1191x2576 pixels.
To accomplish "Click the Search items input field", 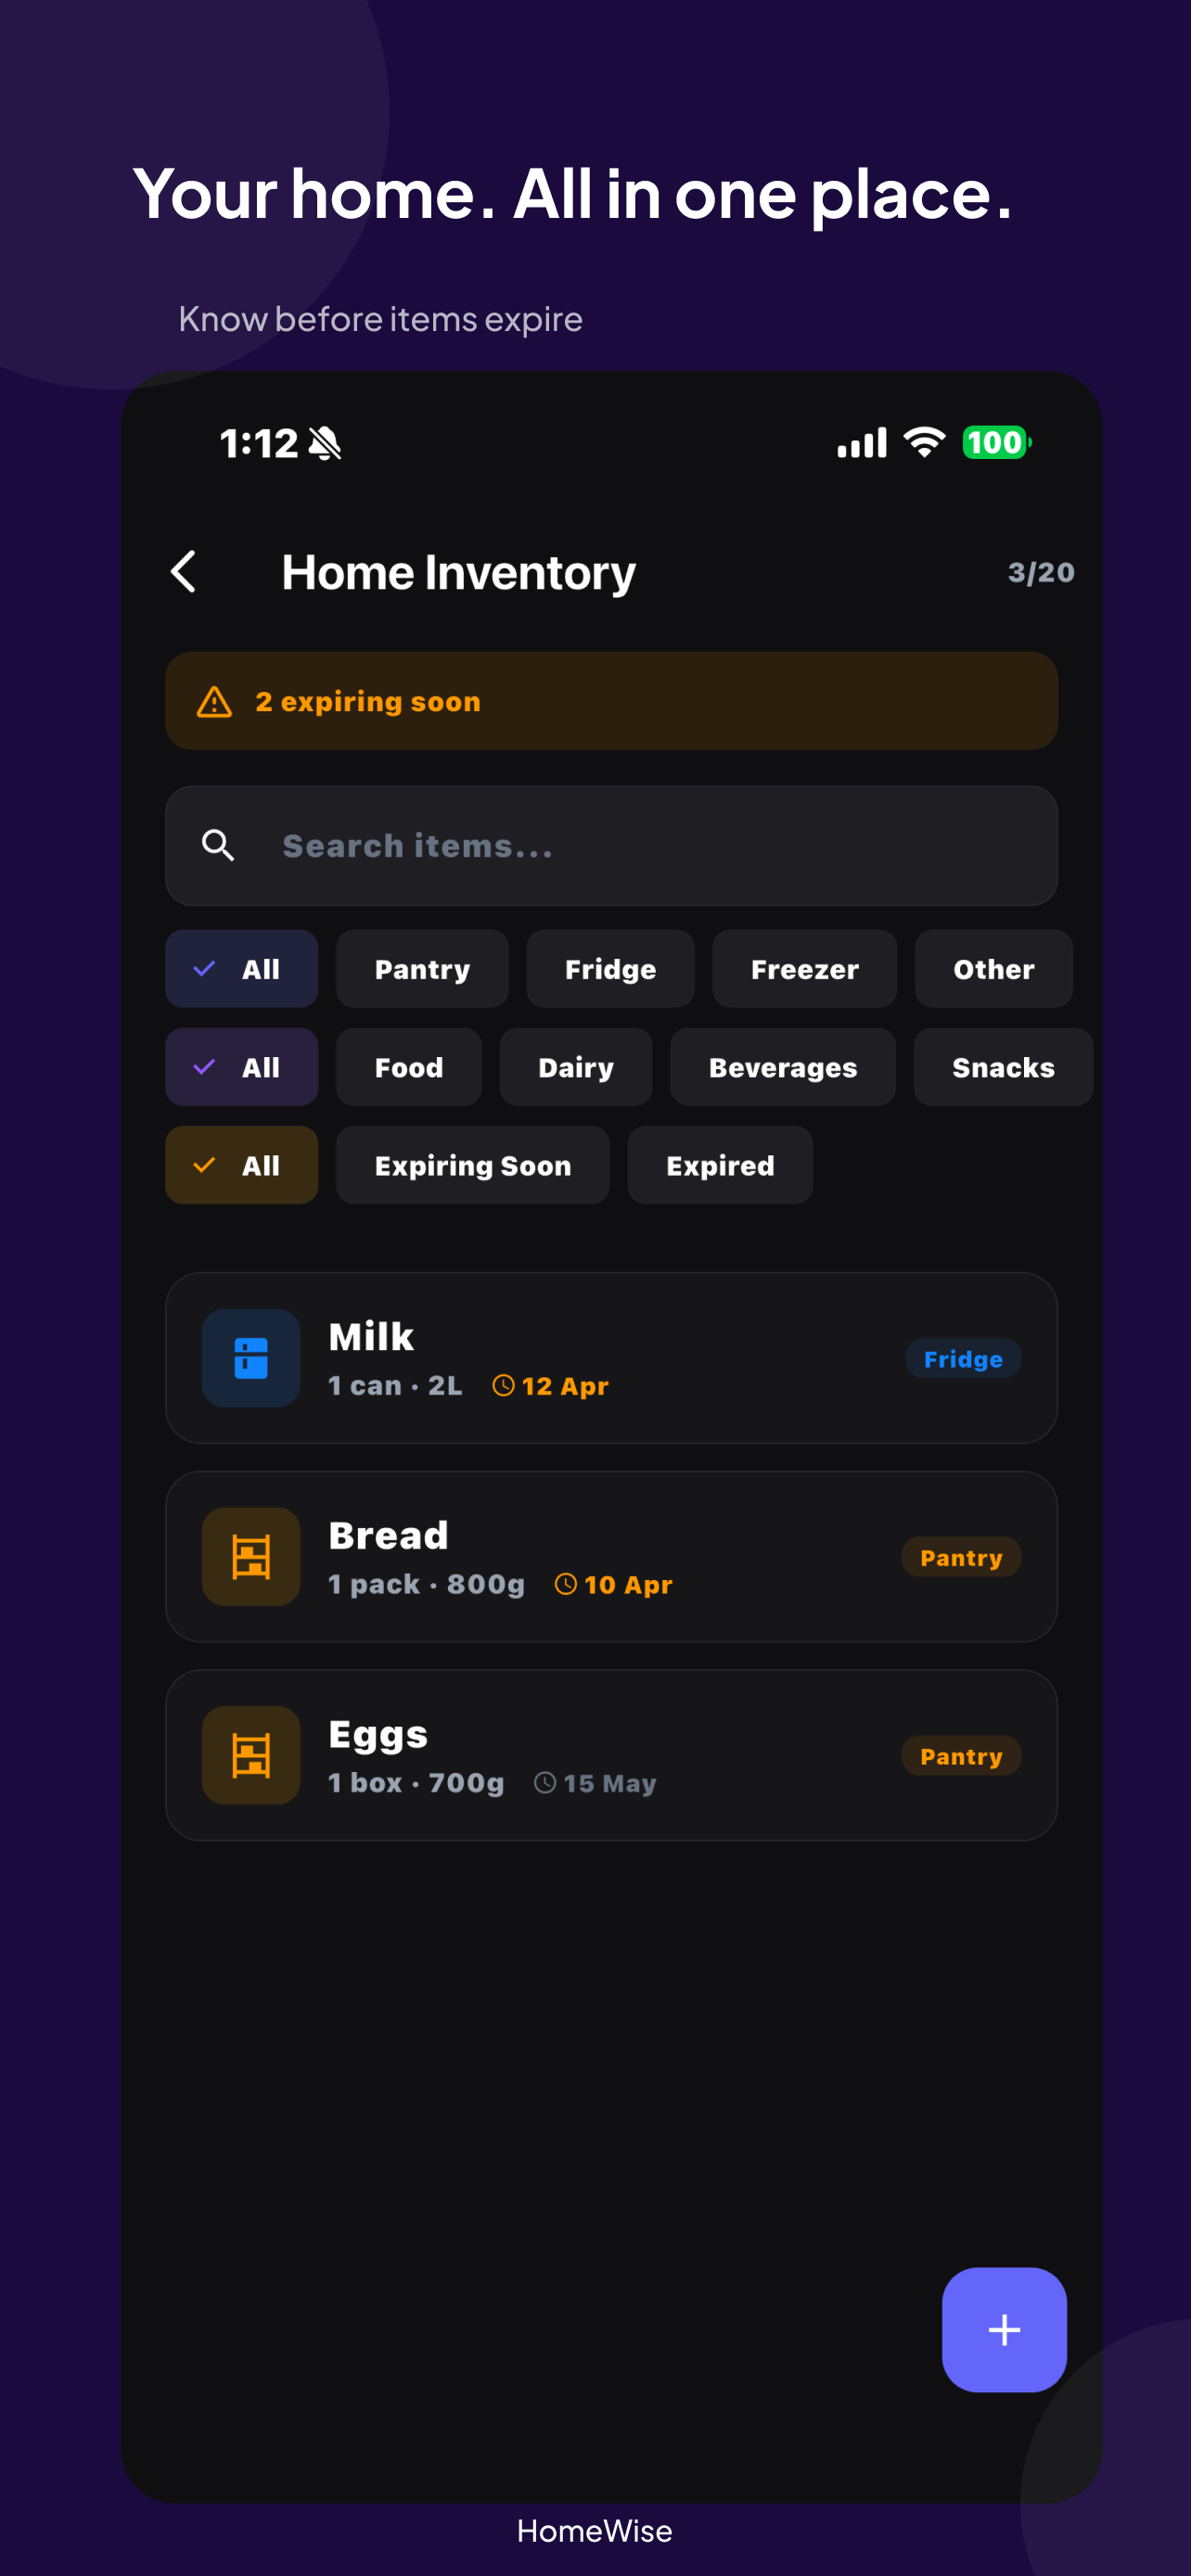I will click(x=610, y=845).
